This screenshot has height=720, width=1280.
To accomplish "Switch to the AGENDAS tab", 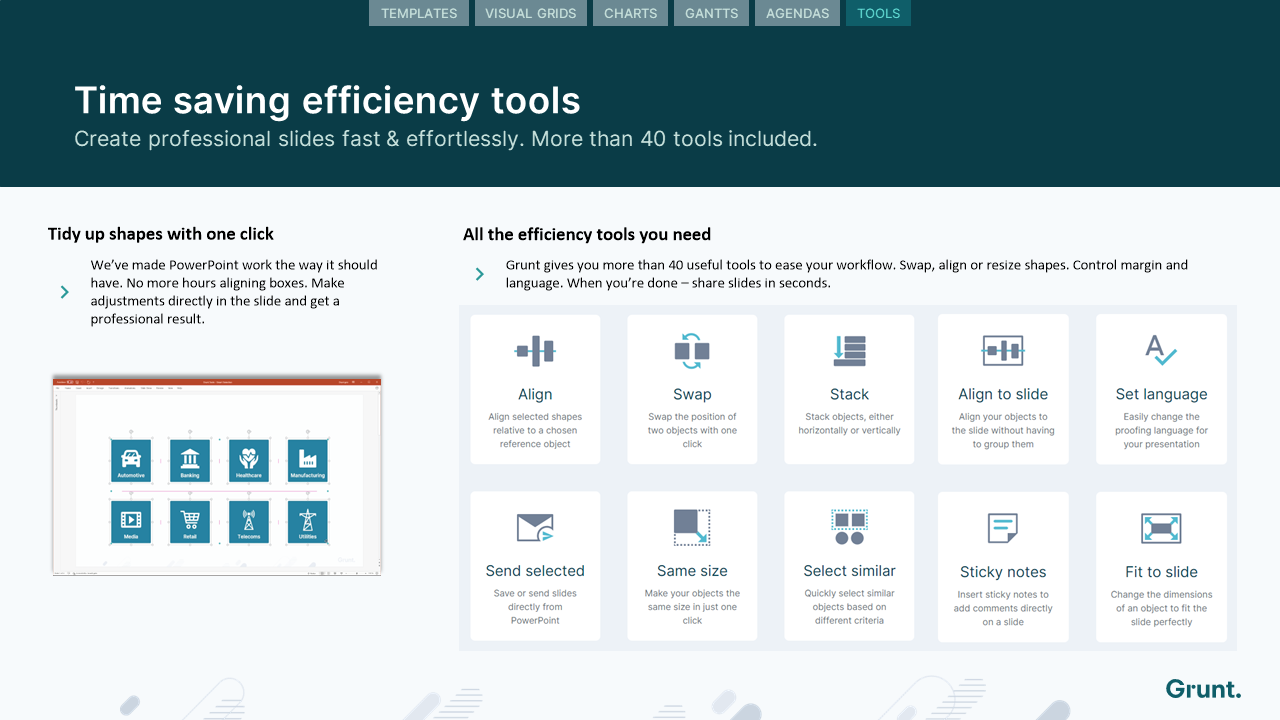I will click(x=798, y=13).
